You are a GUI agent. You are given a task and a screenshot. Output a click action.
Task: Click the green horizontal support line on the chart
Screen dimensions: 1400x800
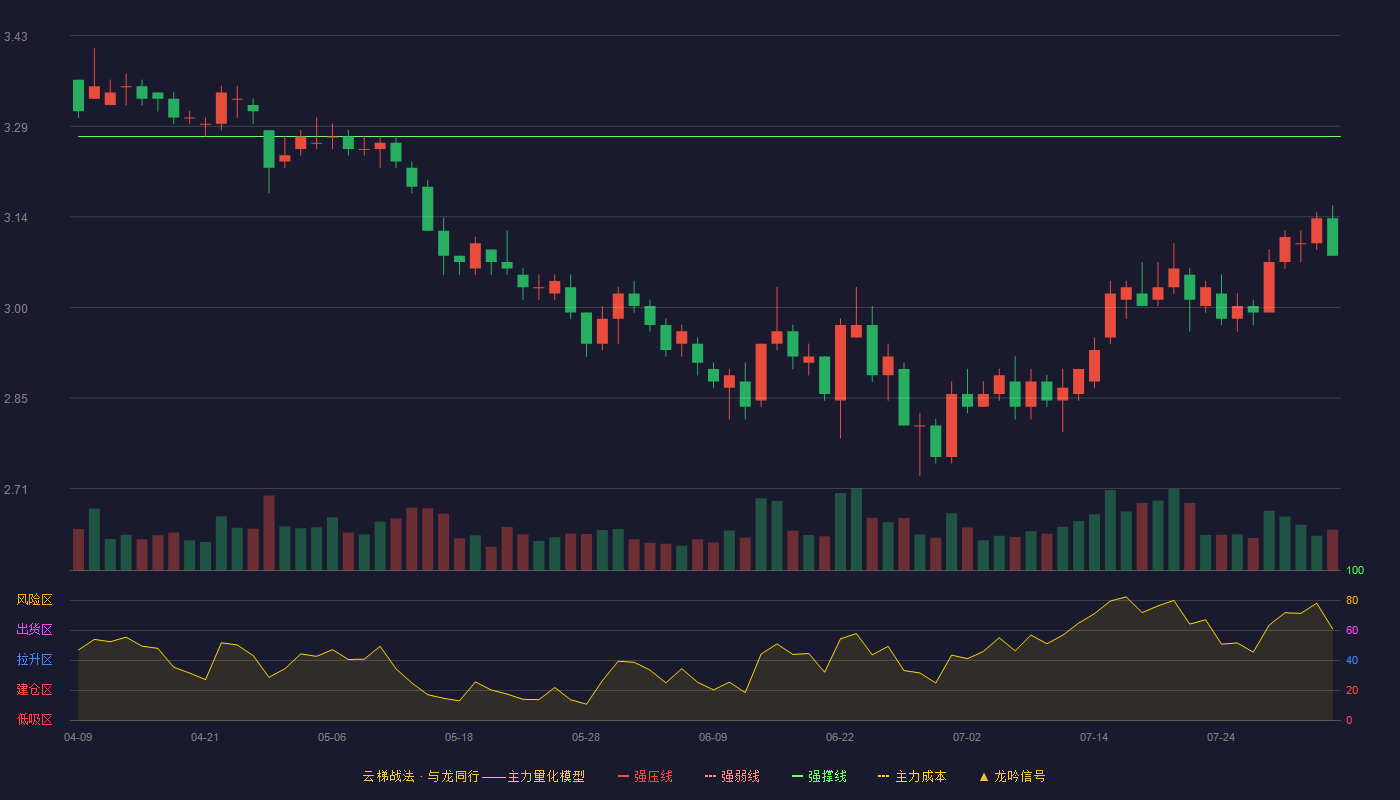pyautogui.click(x=709, y=136)
